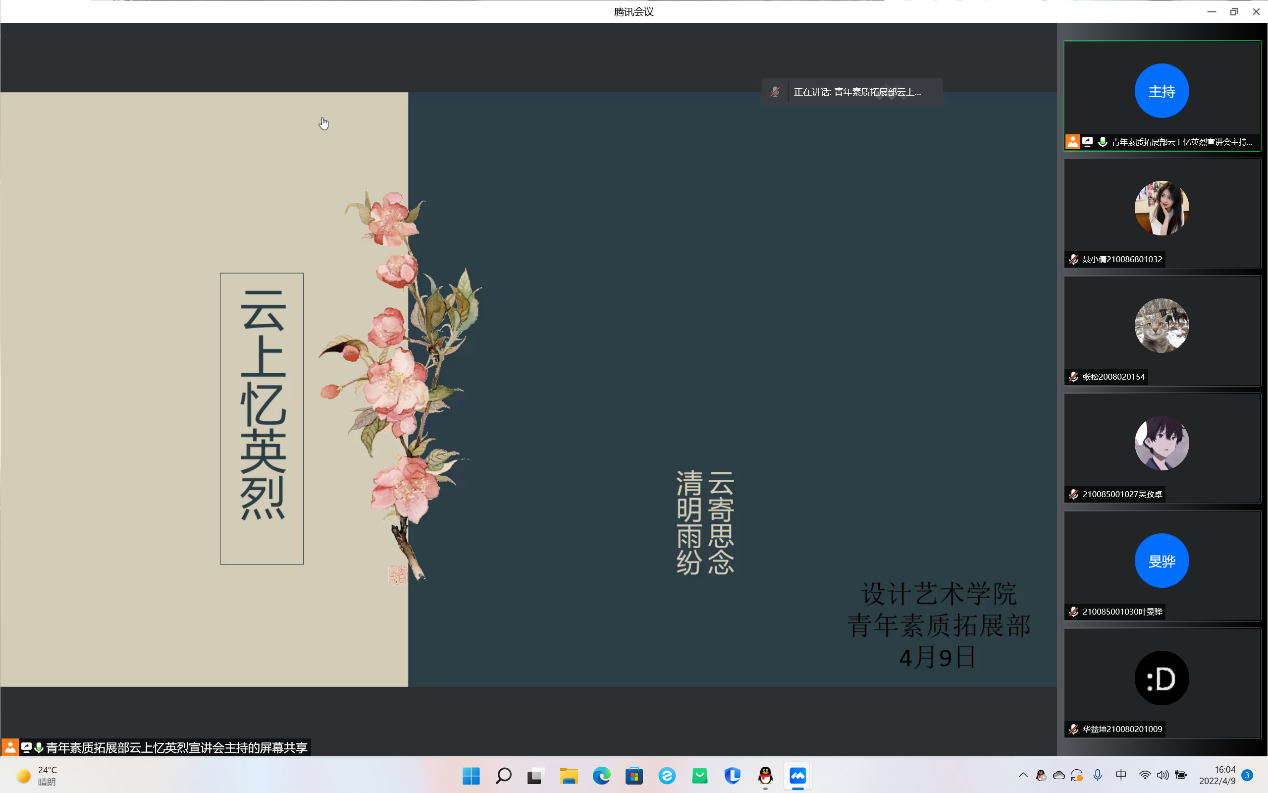1268x793 pixels.
Task: Open taskbar search magnifier
Action: (x=503, y=776)
